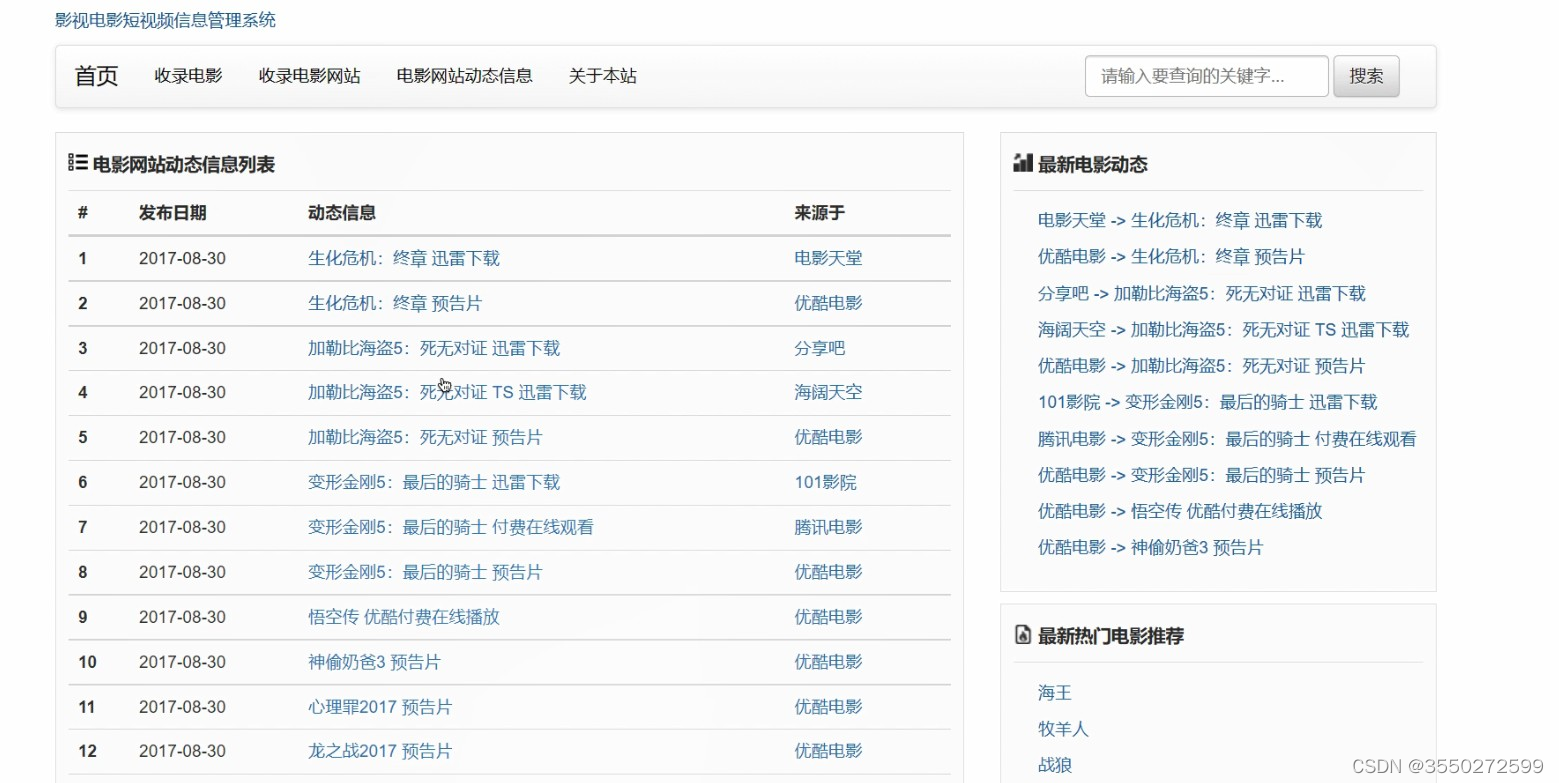This screenshot has width=1559, height=783.
Task: Click the document icon beside 最新热门电影推荐
Action: [1022, 634]
